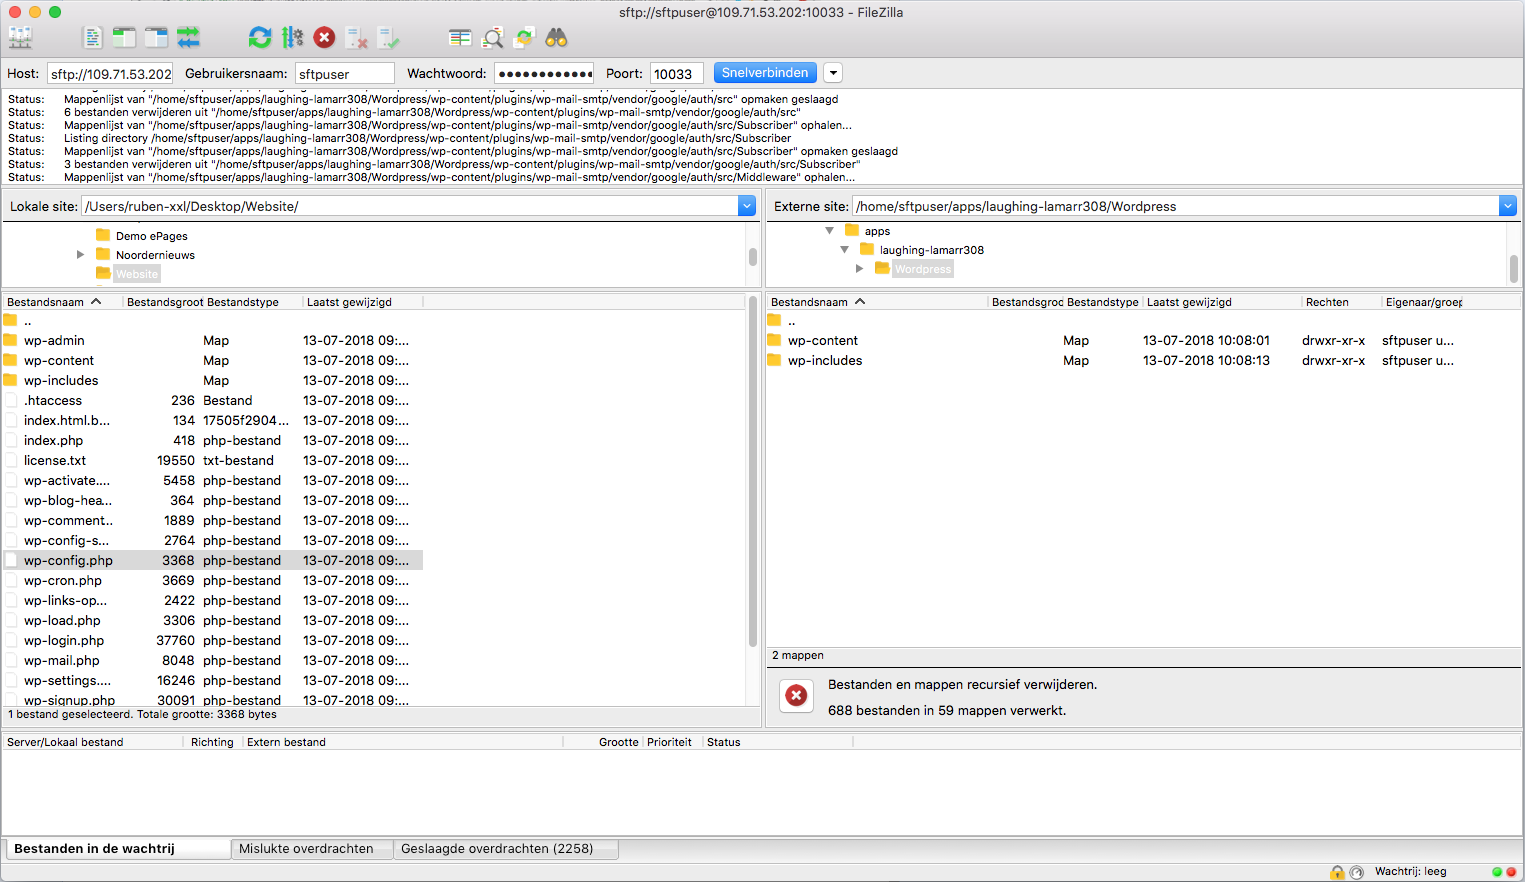Select wp-cron.php in local list
The width and height of the screenshot is (1525, 882).
[x=213, y=581]
